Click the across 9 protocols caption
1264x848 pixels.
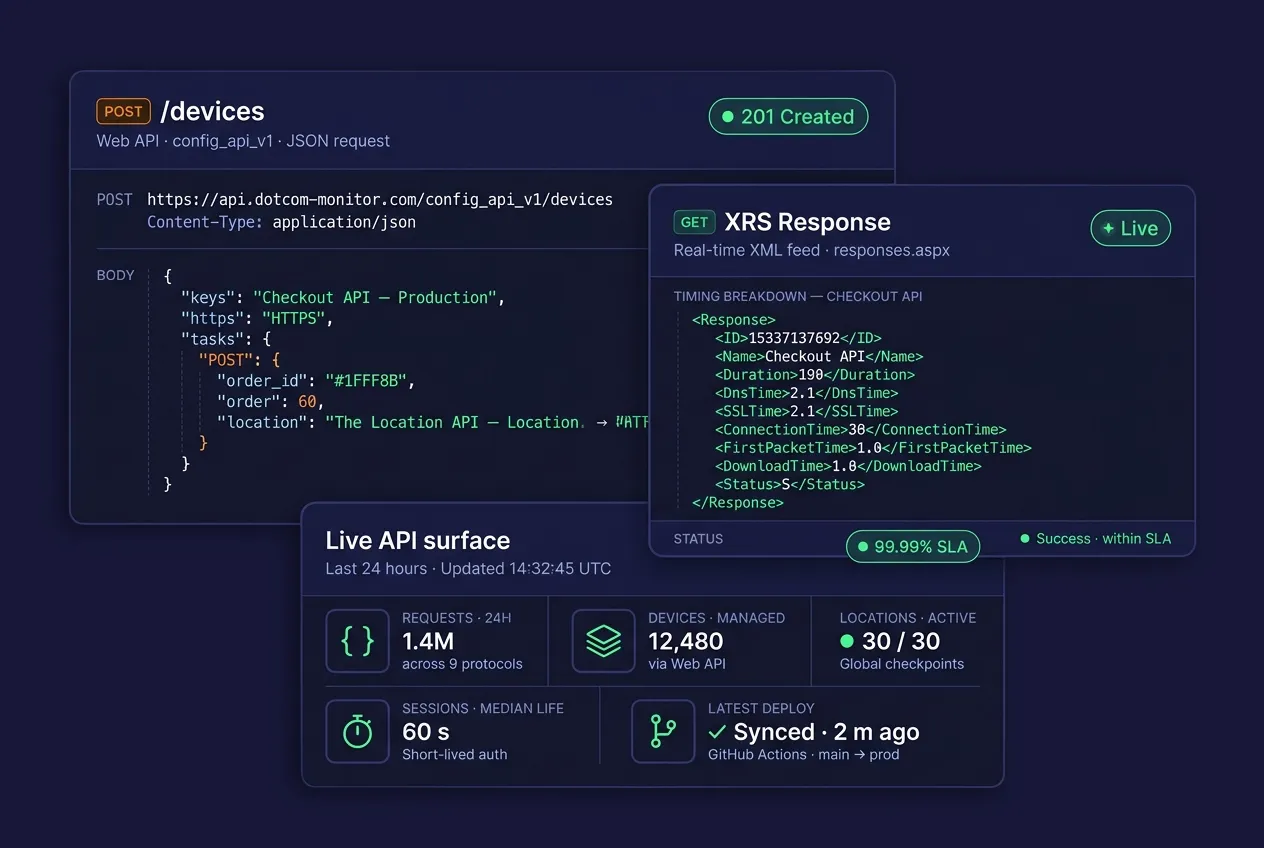(x=462, y=664)
